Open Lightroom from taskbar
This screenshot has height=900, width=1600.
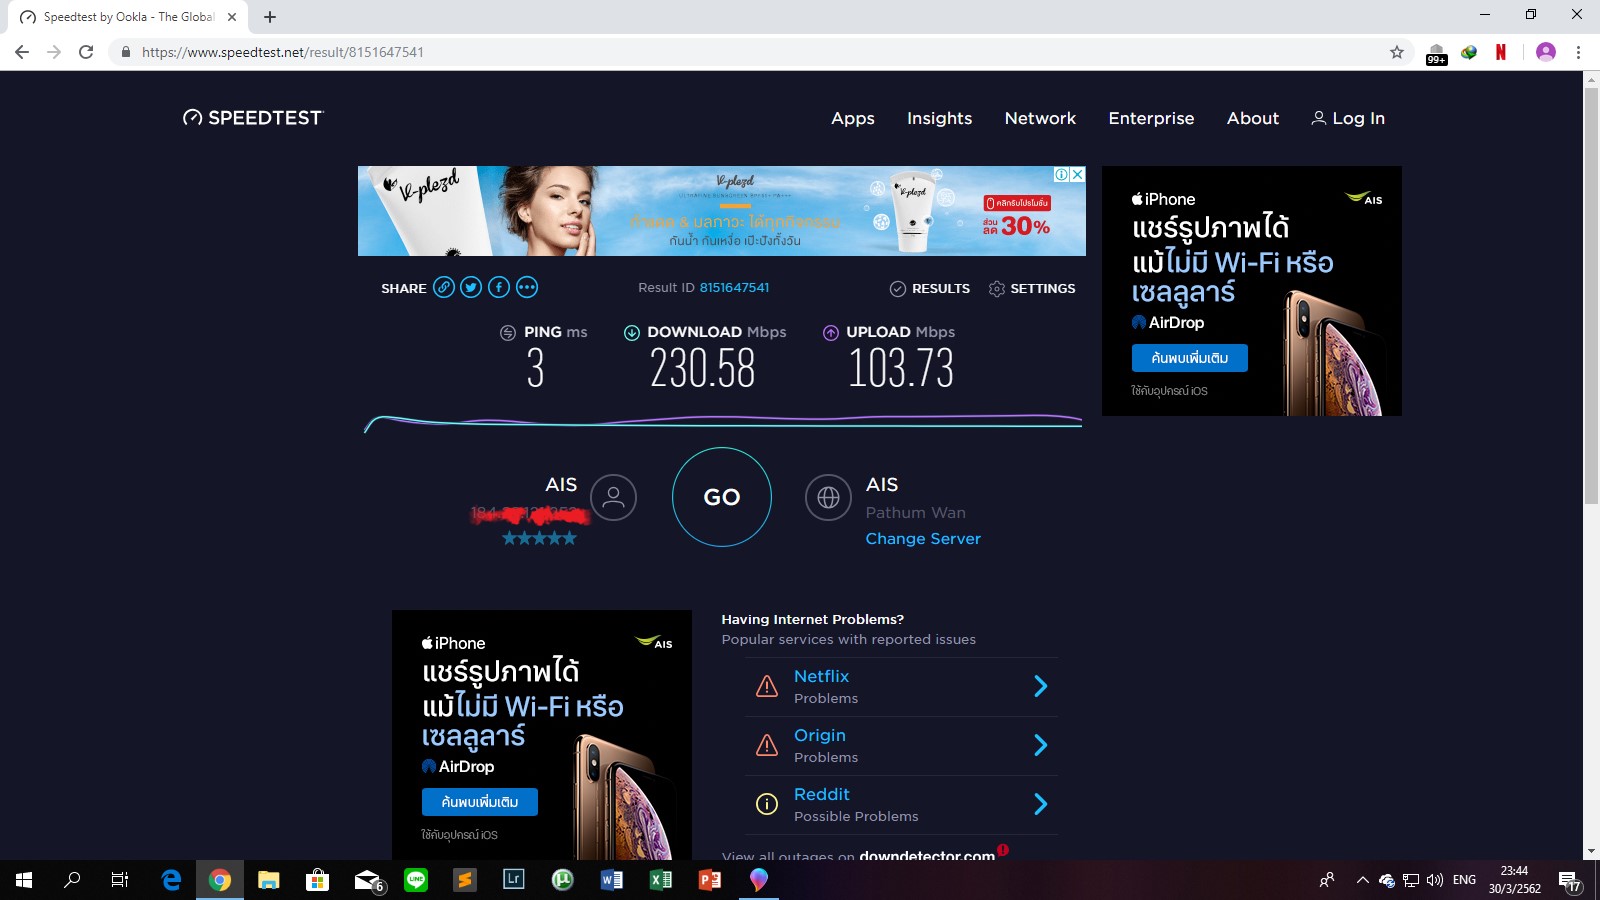point(514,880)
